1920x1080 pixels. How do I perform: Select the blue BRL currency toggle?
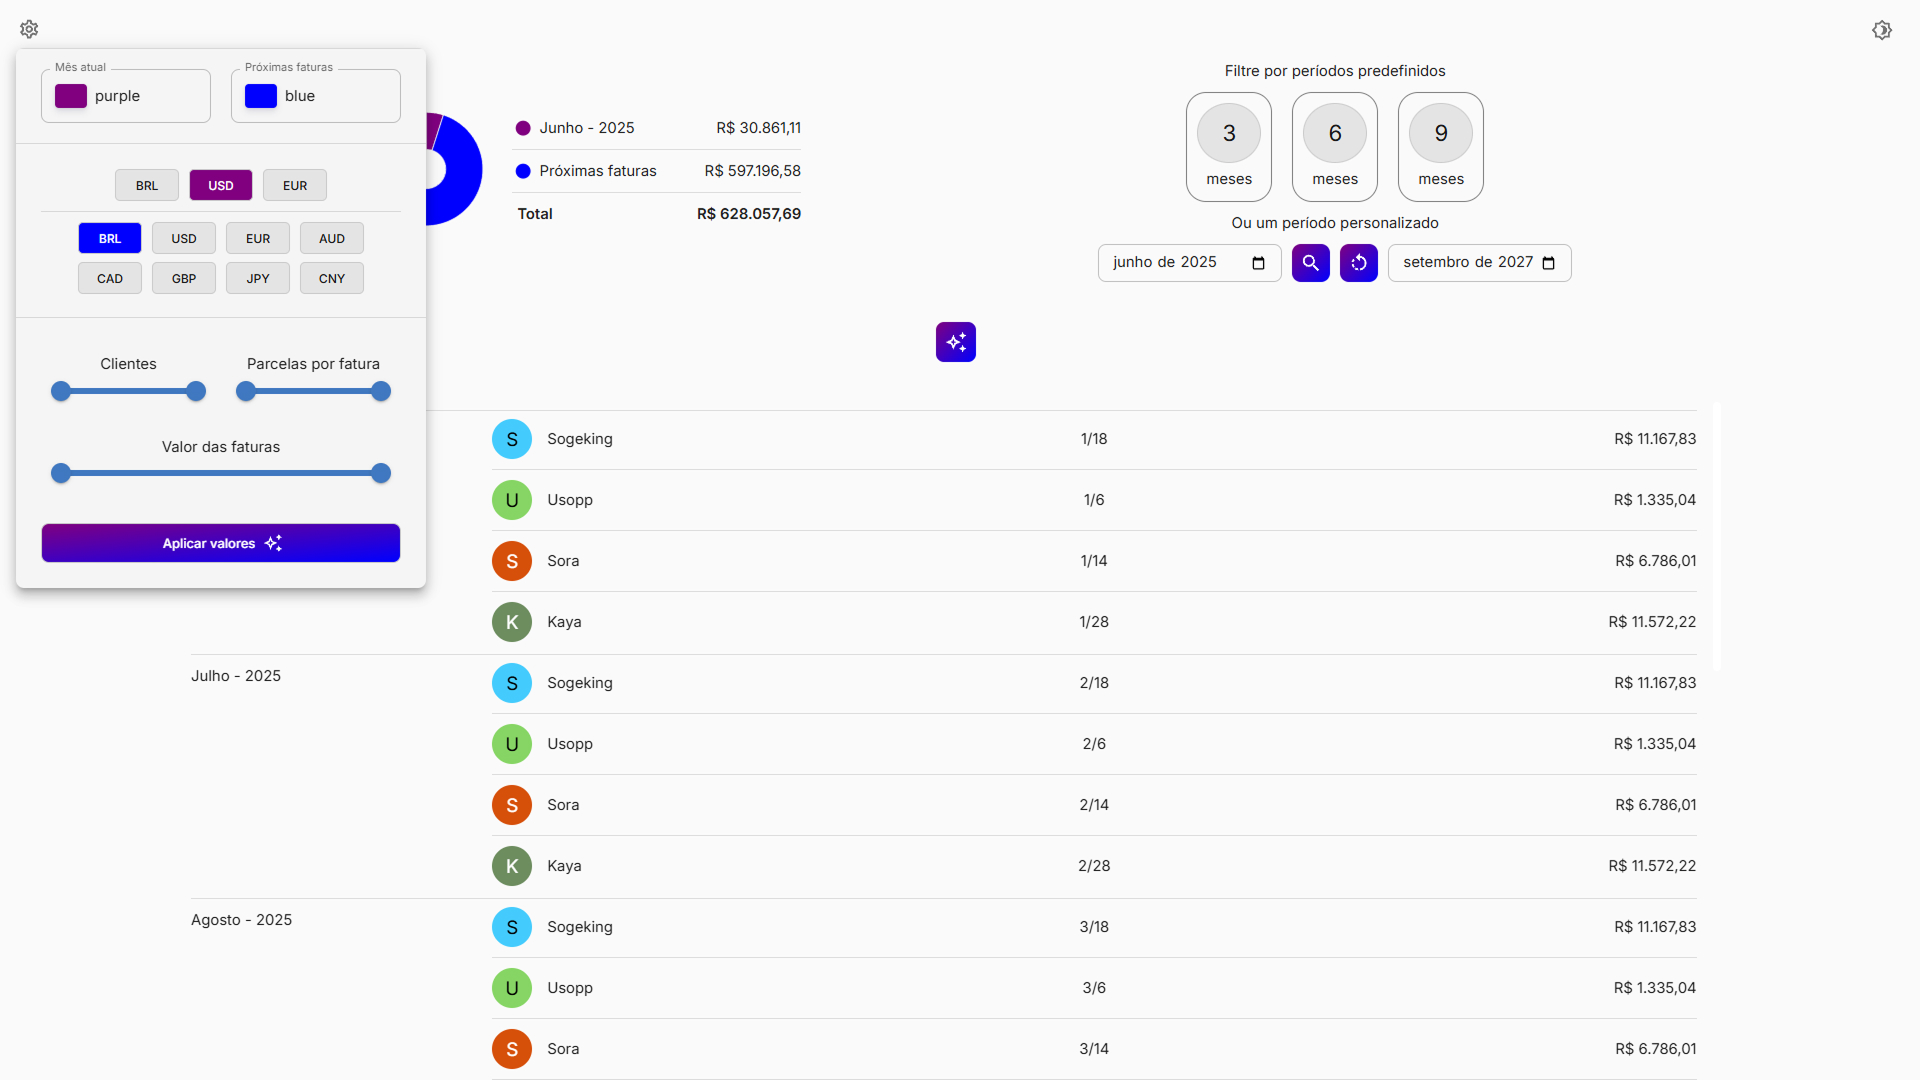[110, 238]
